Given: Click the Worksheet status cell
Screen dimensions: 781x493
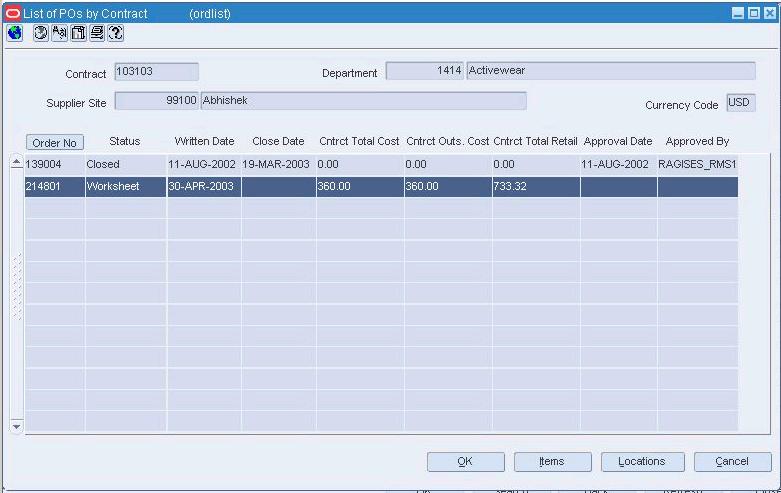Looking at the screenshot, I should pos(126,187).
